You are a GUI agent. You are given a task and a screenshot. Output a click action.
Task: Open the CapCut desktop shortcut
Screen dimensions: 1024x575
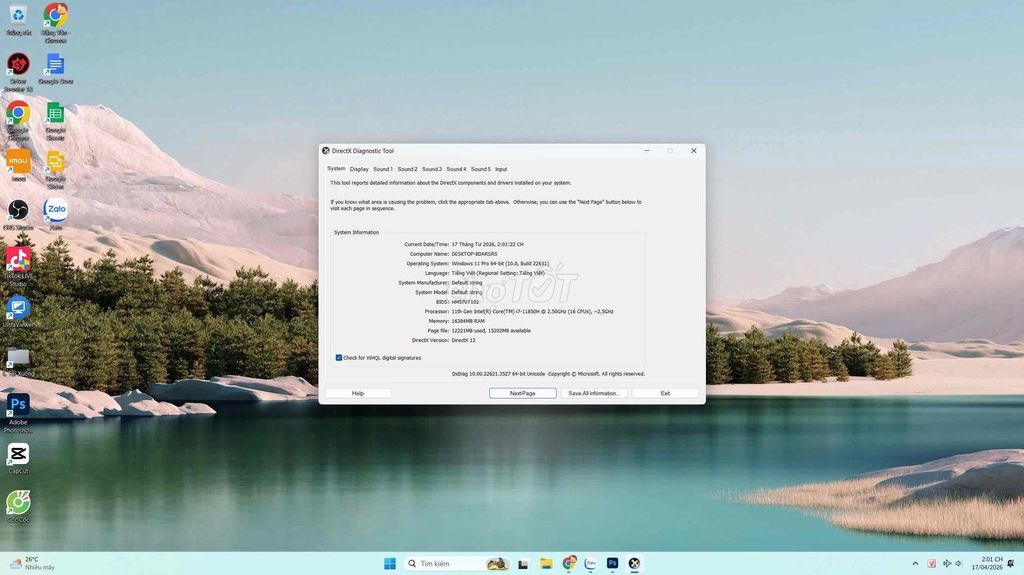[18, 458]
